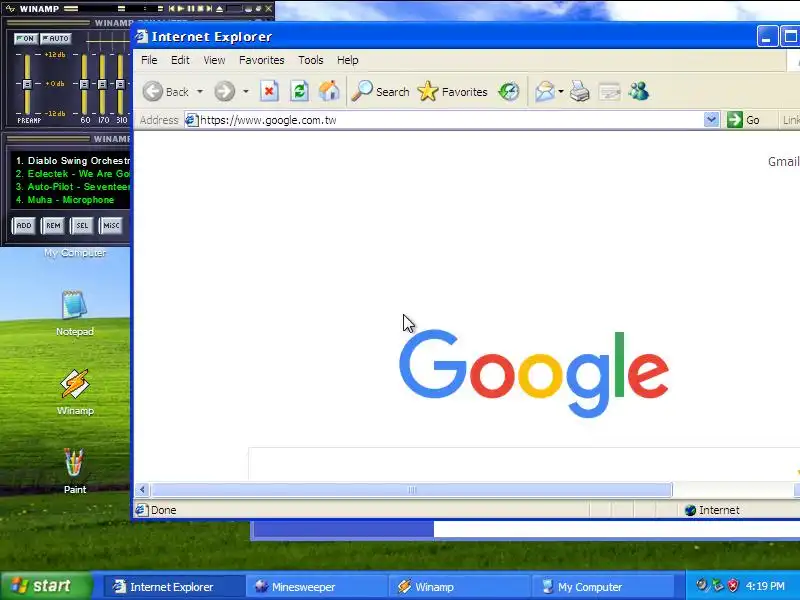The image size is (800, 600).
Task: Open History clock icon in toolbar
Action: (509, 92)
